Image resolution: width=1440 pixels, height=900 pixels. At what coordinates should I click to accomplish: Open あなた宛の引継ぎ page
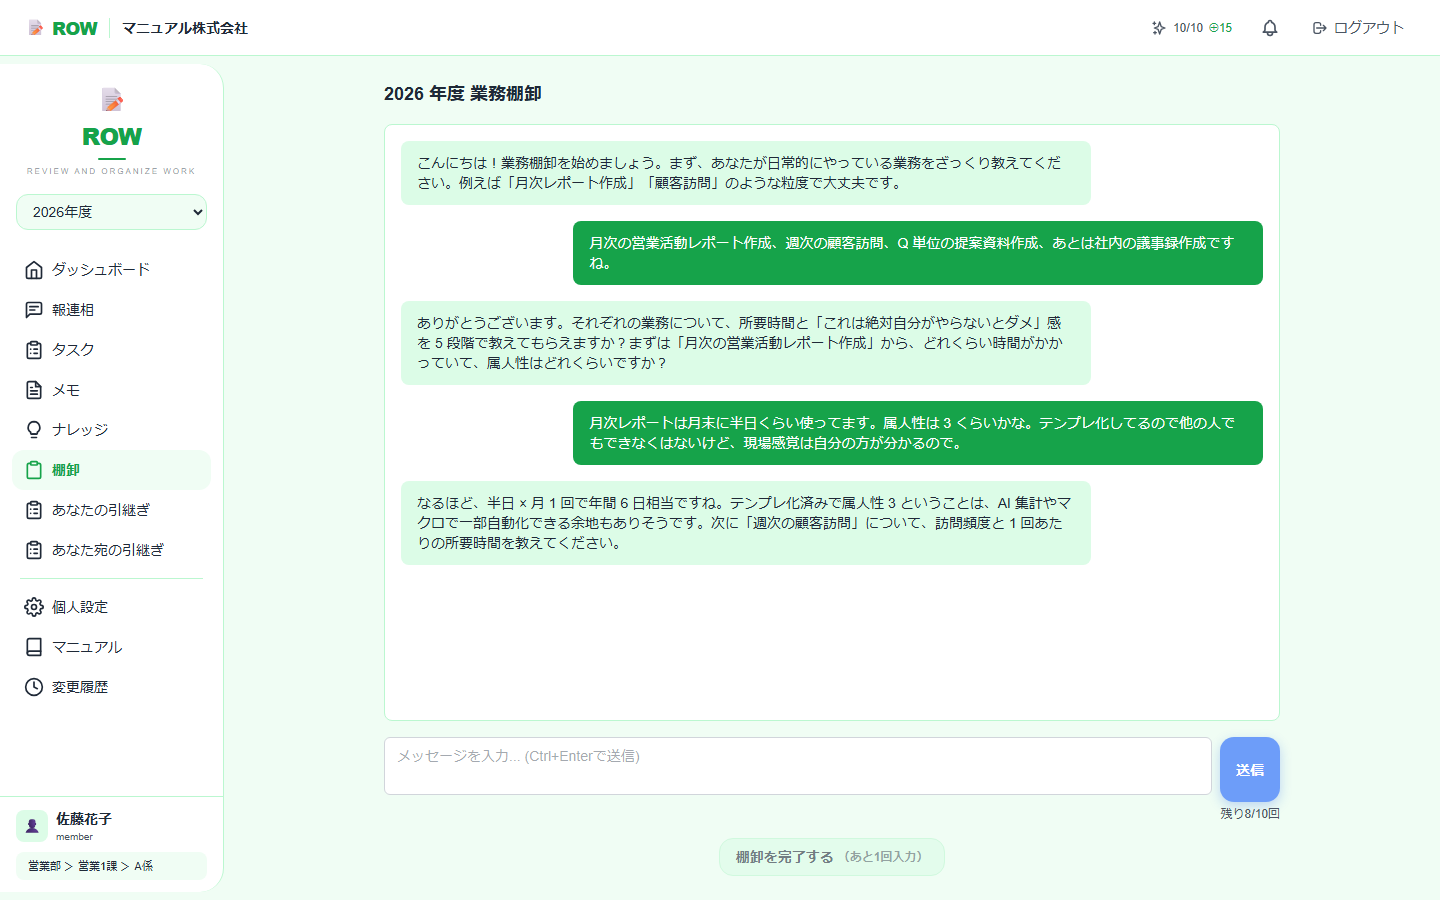click(x=112, y=550)
